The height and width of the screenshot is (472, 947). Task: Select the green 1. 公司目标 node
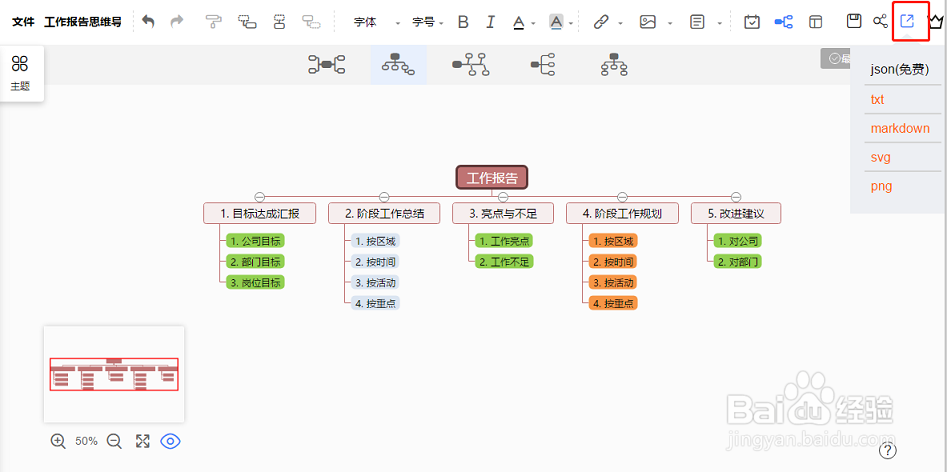point(255,241)
